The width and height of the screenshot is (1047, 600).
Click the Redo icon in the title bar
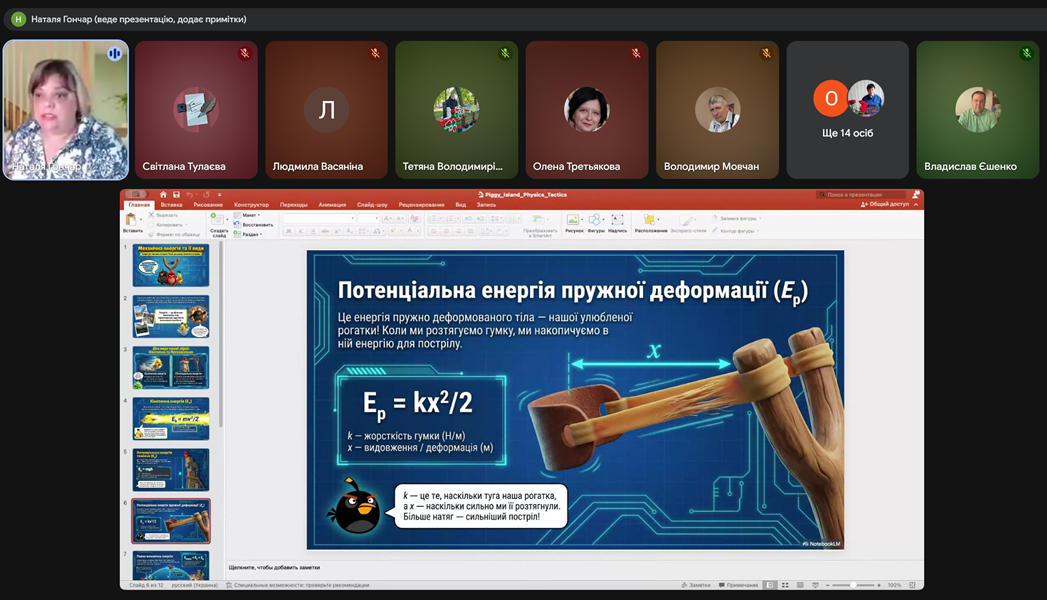click(x=206, y=194)
